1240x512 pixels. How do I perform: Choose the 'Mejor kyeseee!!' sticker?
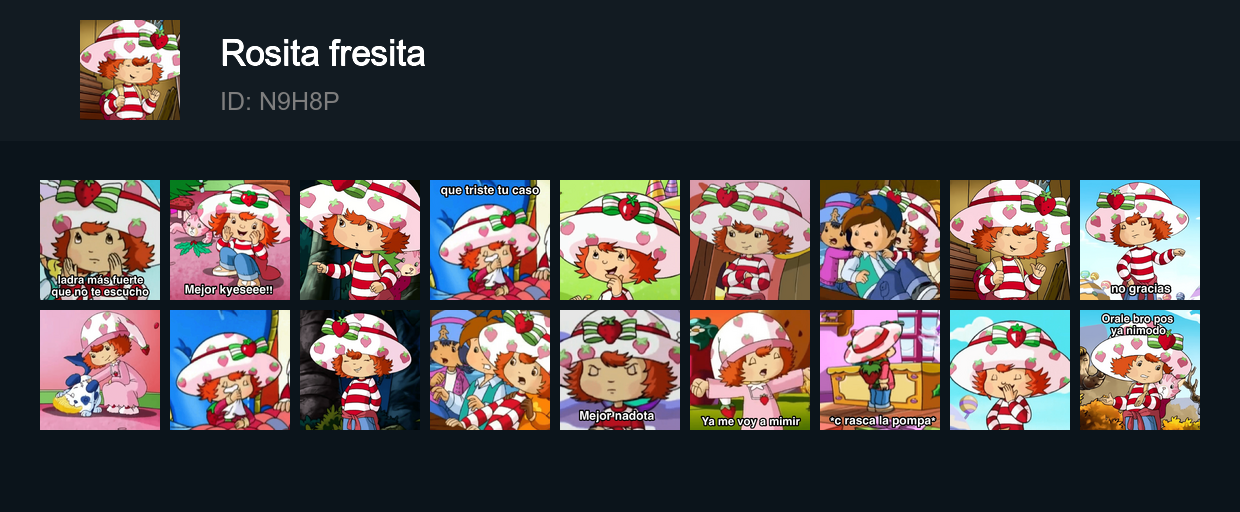coord(230,240)
